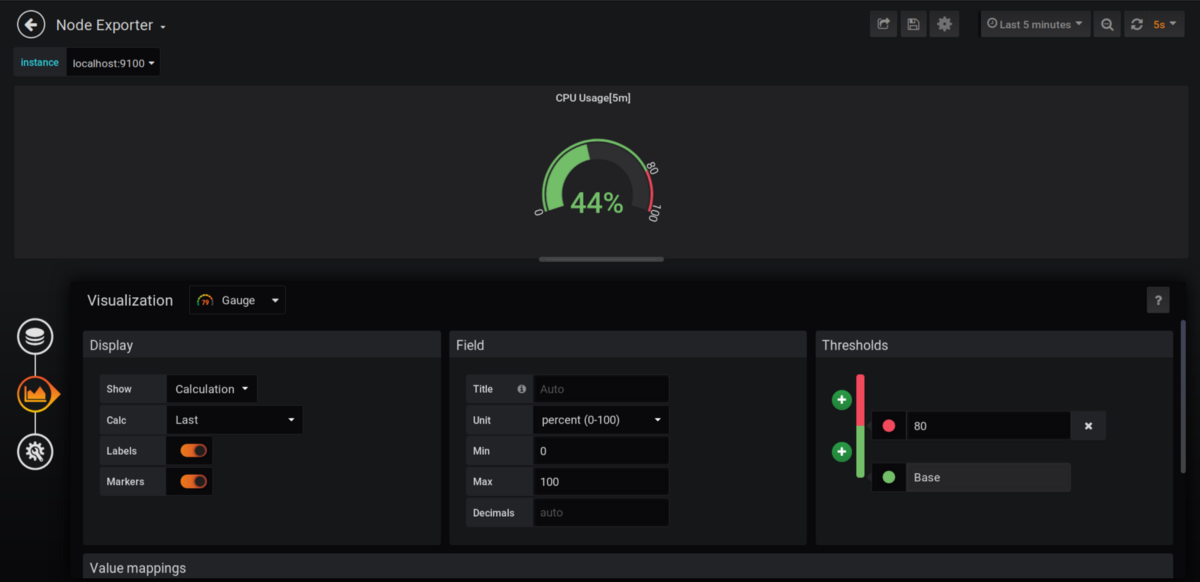Click the Title field info icon
1200x582 pixels.
[521, 389]
